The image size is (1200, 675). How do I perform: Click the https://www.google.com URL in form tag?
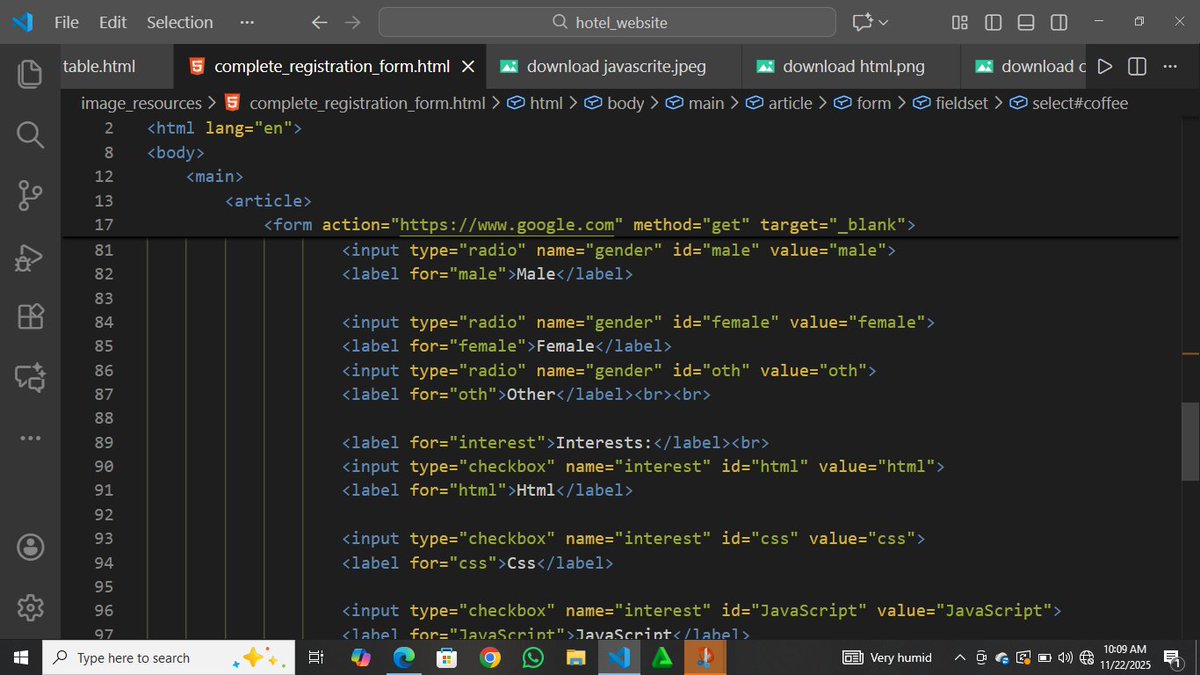point(507,225)
